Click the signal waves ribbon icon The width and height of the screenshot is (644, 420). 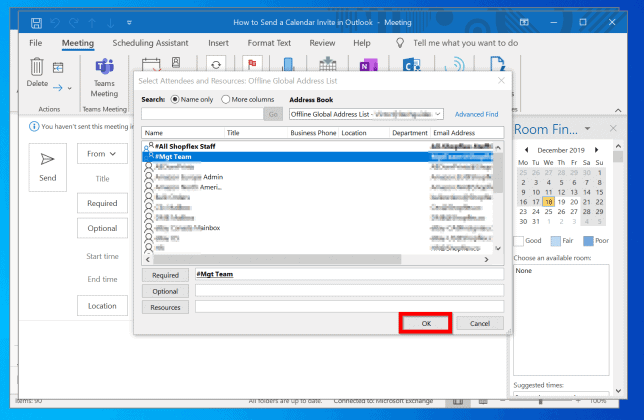point(455,64)
